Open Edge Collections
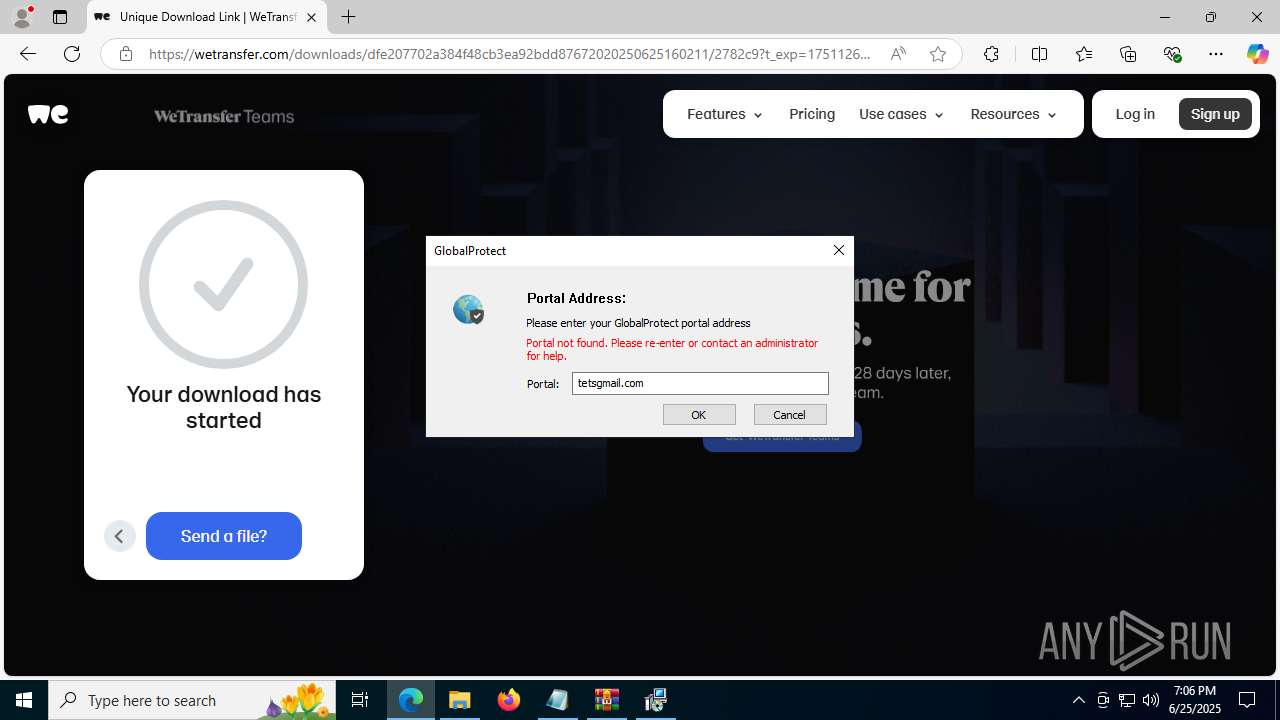 coord(1128,54)
